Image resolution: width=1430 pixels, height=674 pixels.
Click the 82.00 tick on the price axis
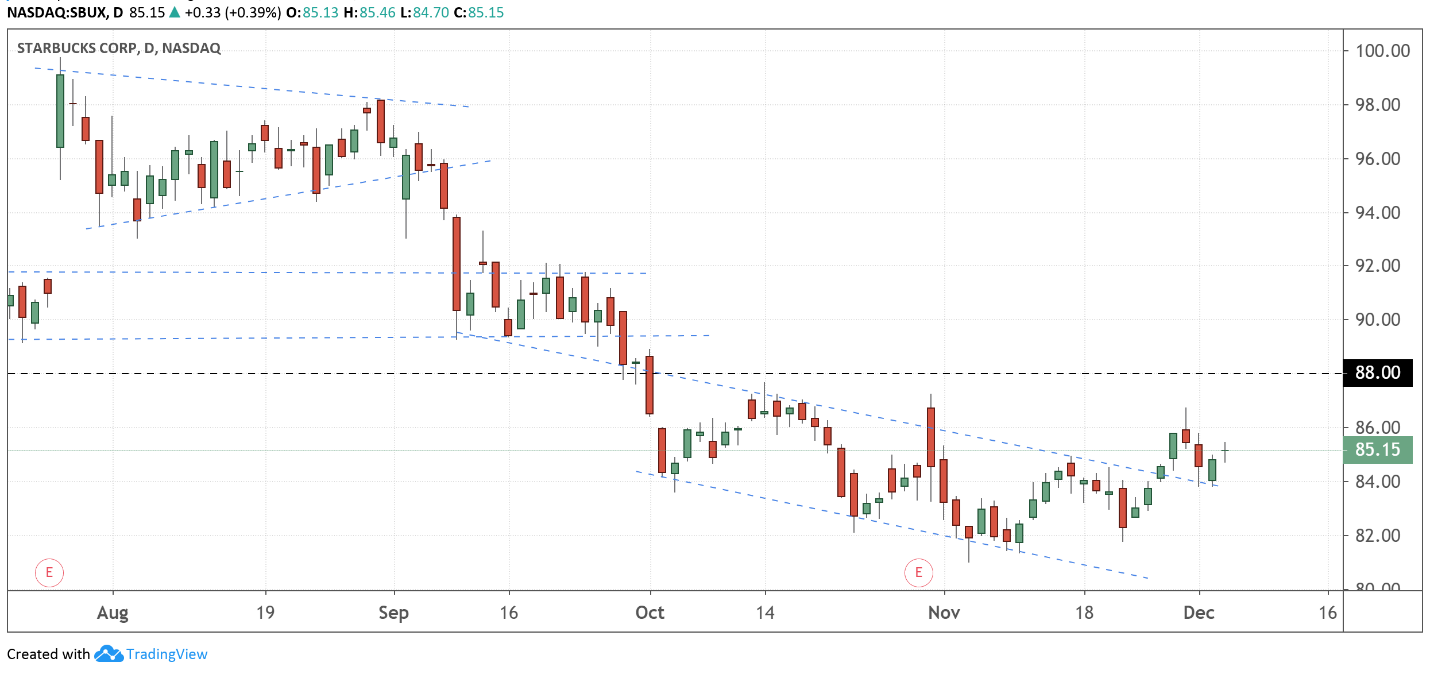[x=1382, y=535]
